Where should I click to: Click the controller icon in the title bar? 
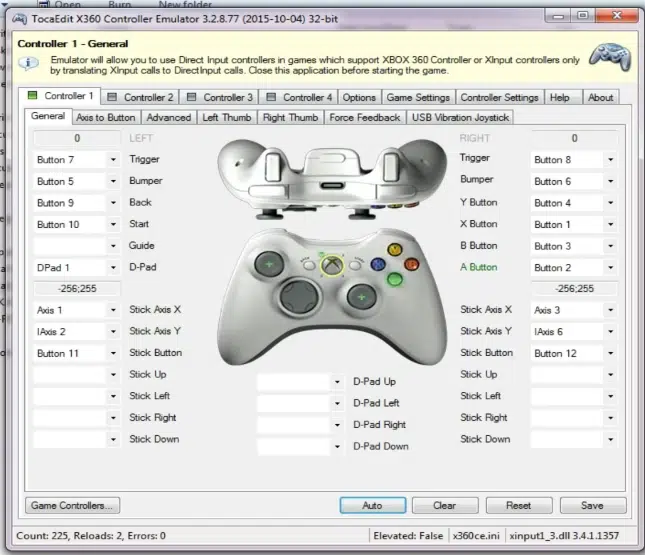click(x=19, y=19)
